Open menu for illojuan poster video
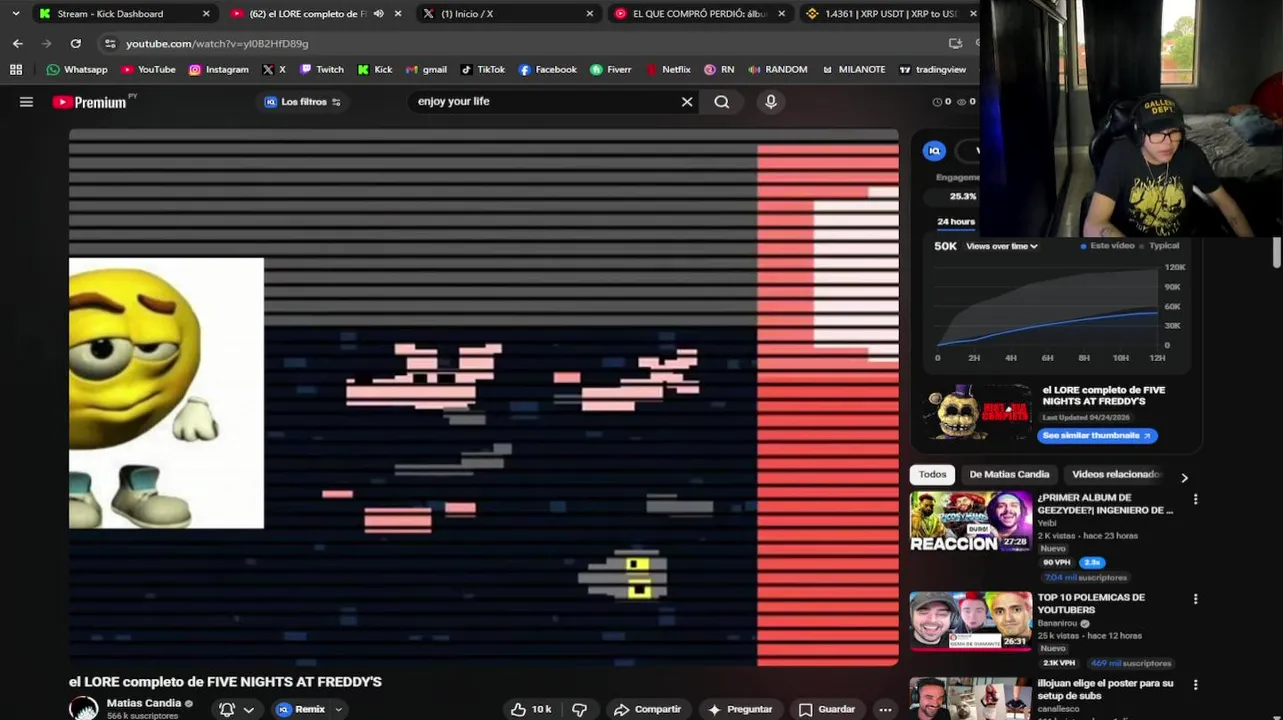 tap(1195, 685)
